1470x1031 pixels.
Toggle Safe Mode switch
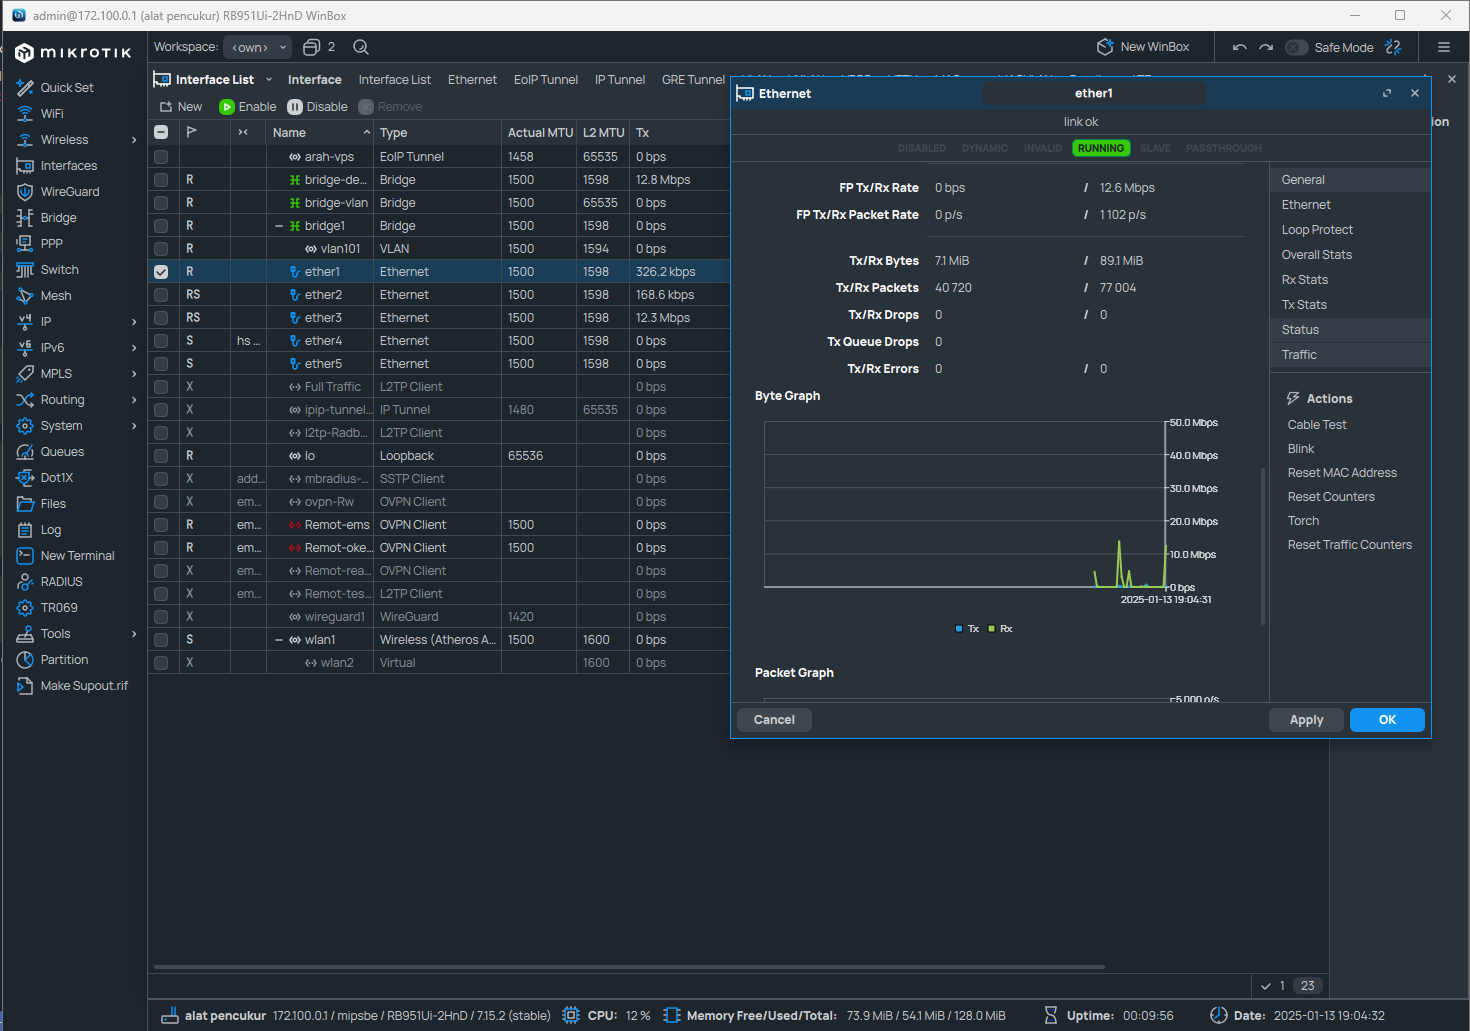click(1297, 47)
